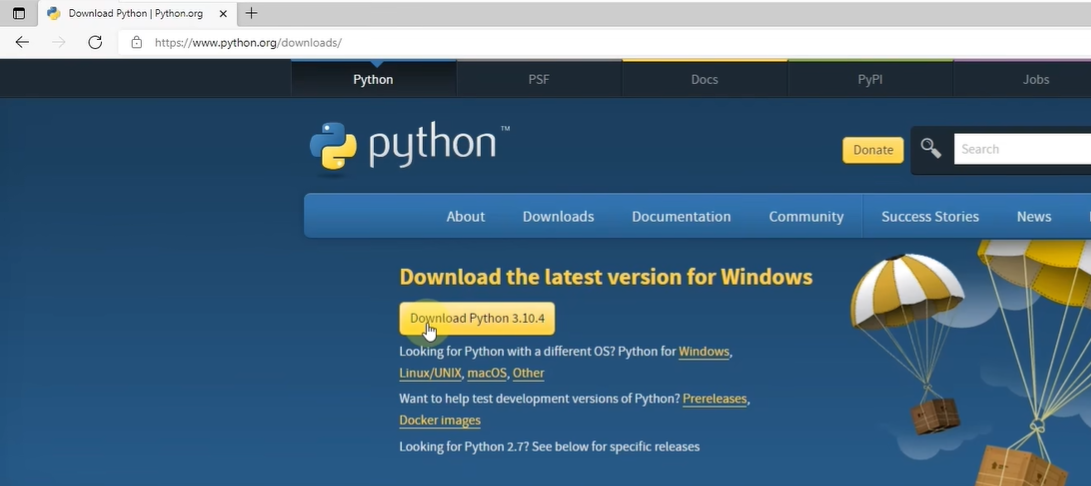
Task: Open the Success Stories menu
Action: click(930, 217)
